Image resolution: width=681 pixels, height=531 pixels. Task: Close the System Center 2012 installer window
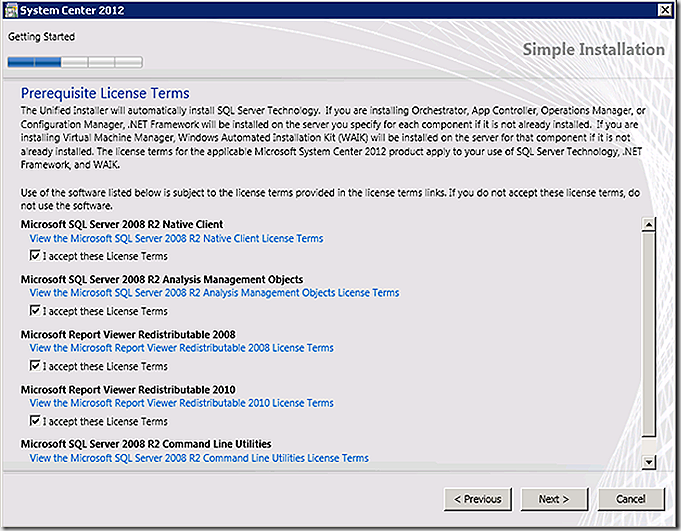coord(664,10)
